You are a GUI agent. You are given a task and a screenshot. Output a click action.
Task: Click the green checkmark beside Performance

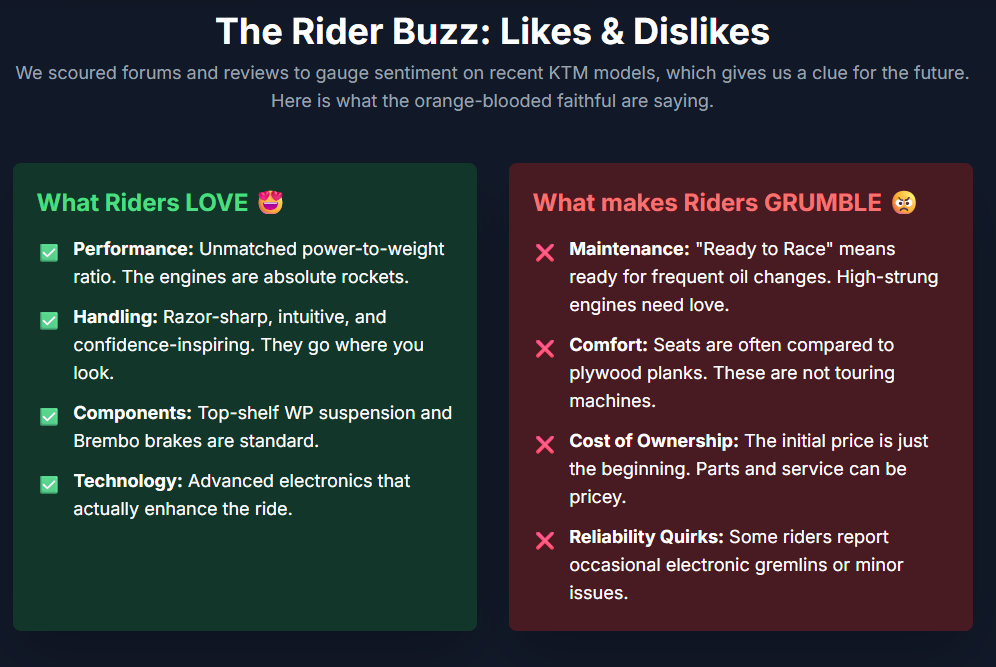pyautogui.click(x=49, y=253)
